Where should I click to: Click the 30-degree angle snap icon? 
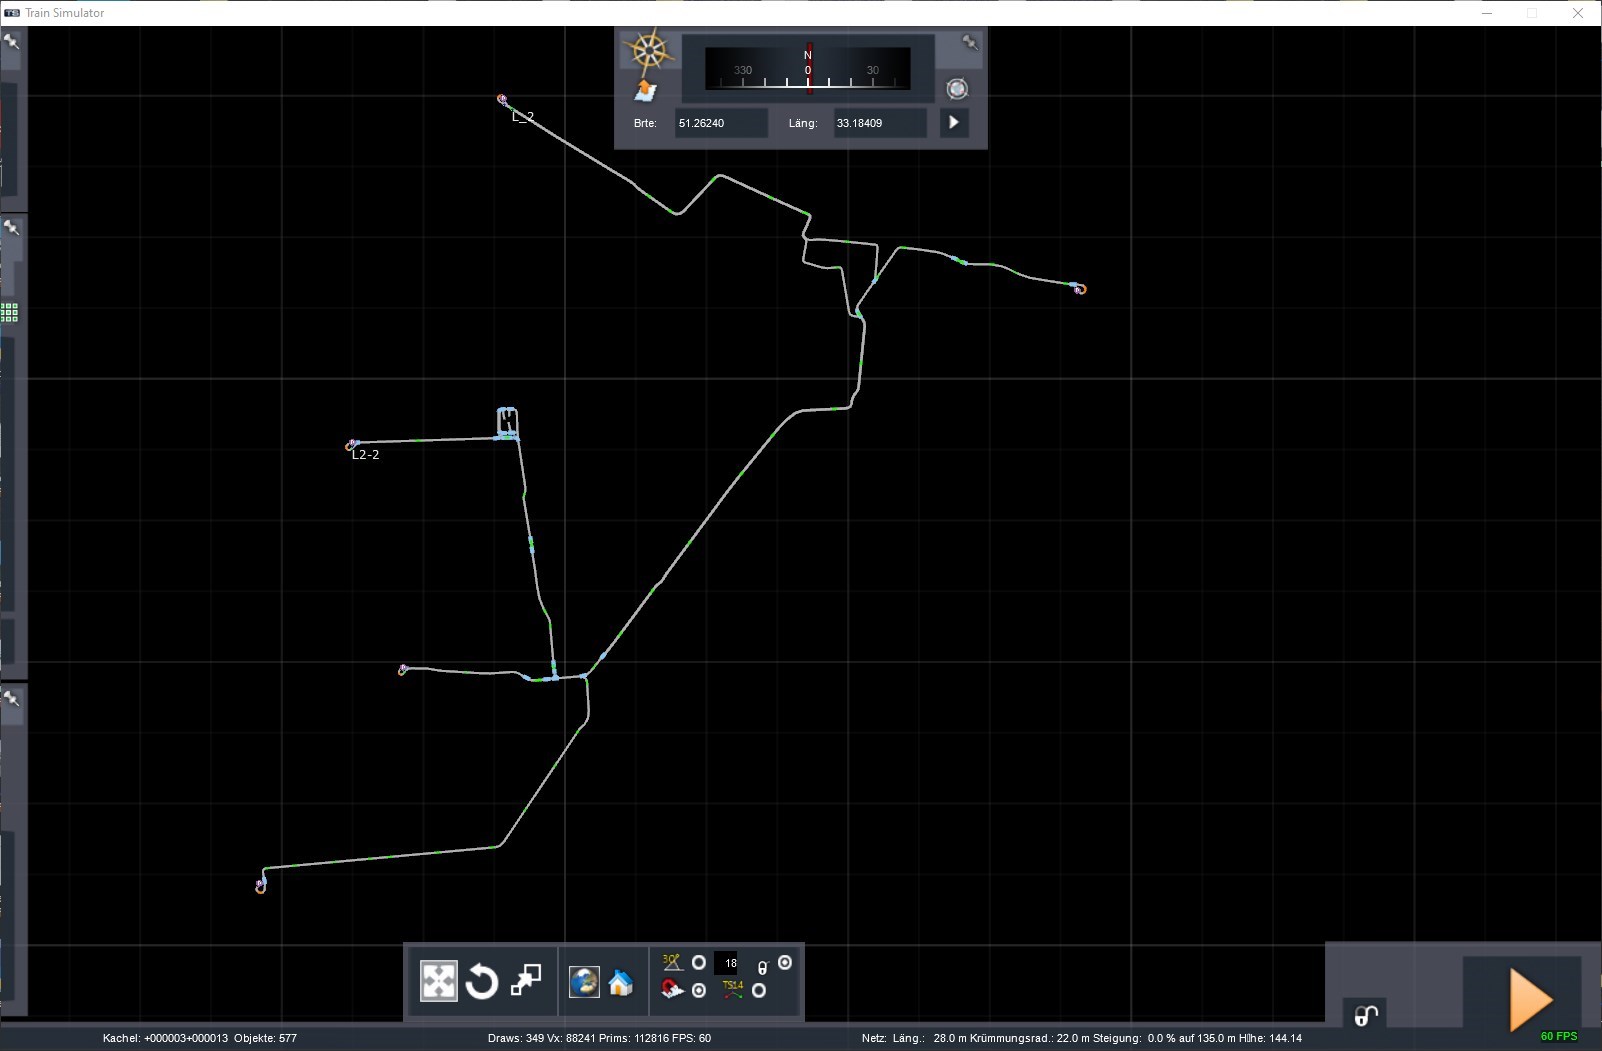coord(672,962)
